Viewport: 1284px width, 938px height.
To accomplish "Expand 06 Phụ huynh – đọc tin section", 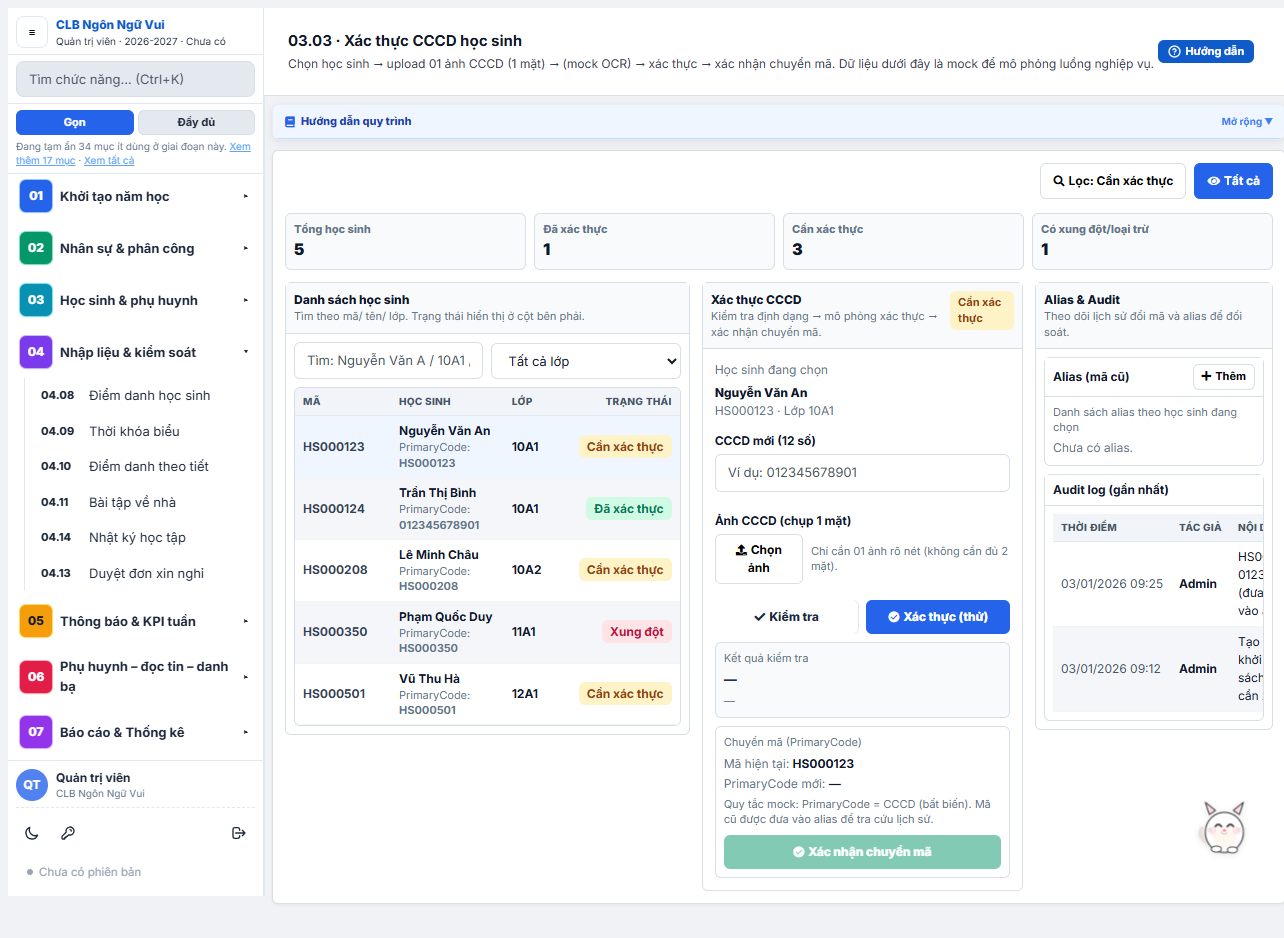I will (x=135, y=677).
